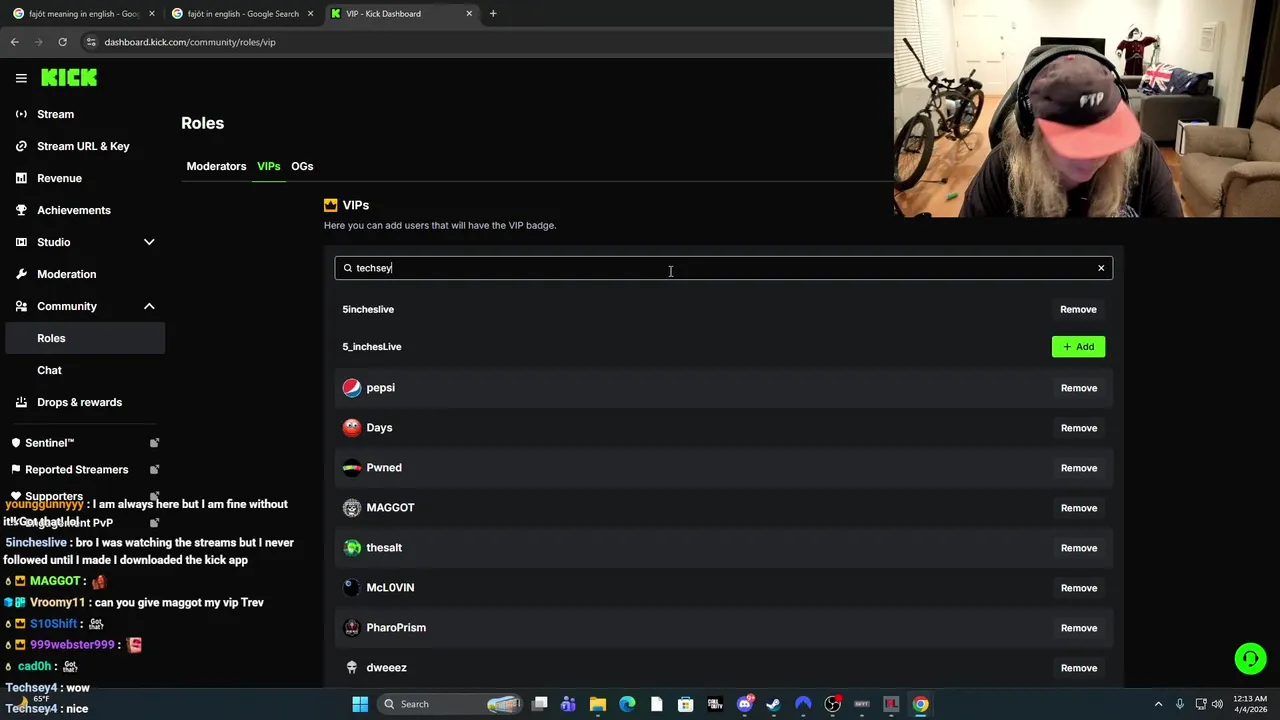Open OBS Studio from the taskbar

tap(832, 704)
